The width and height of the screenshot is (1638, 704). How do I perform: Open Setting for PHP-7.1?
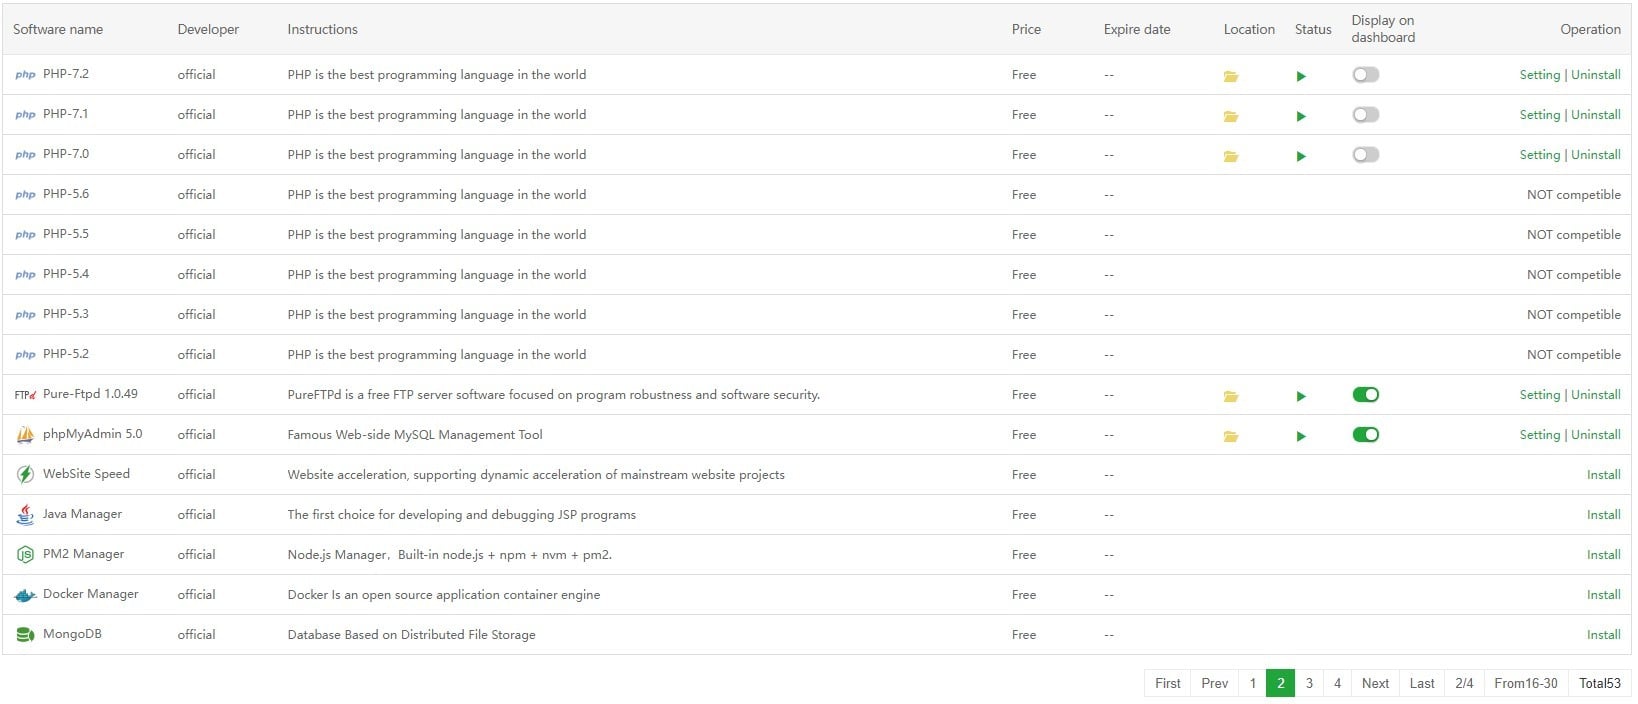1539,115
